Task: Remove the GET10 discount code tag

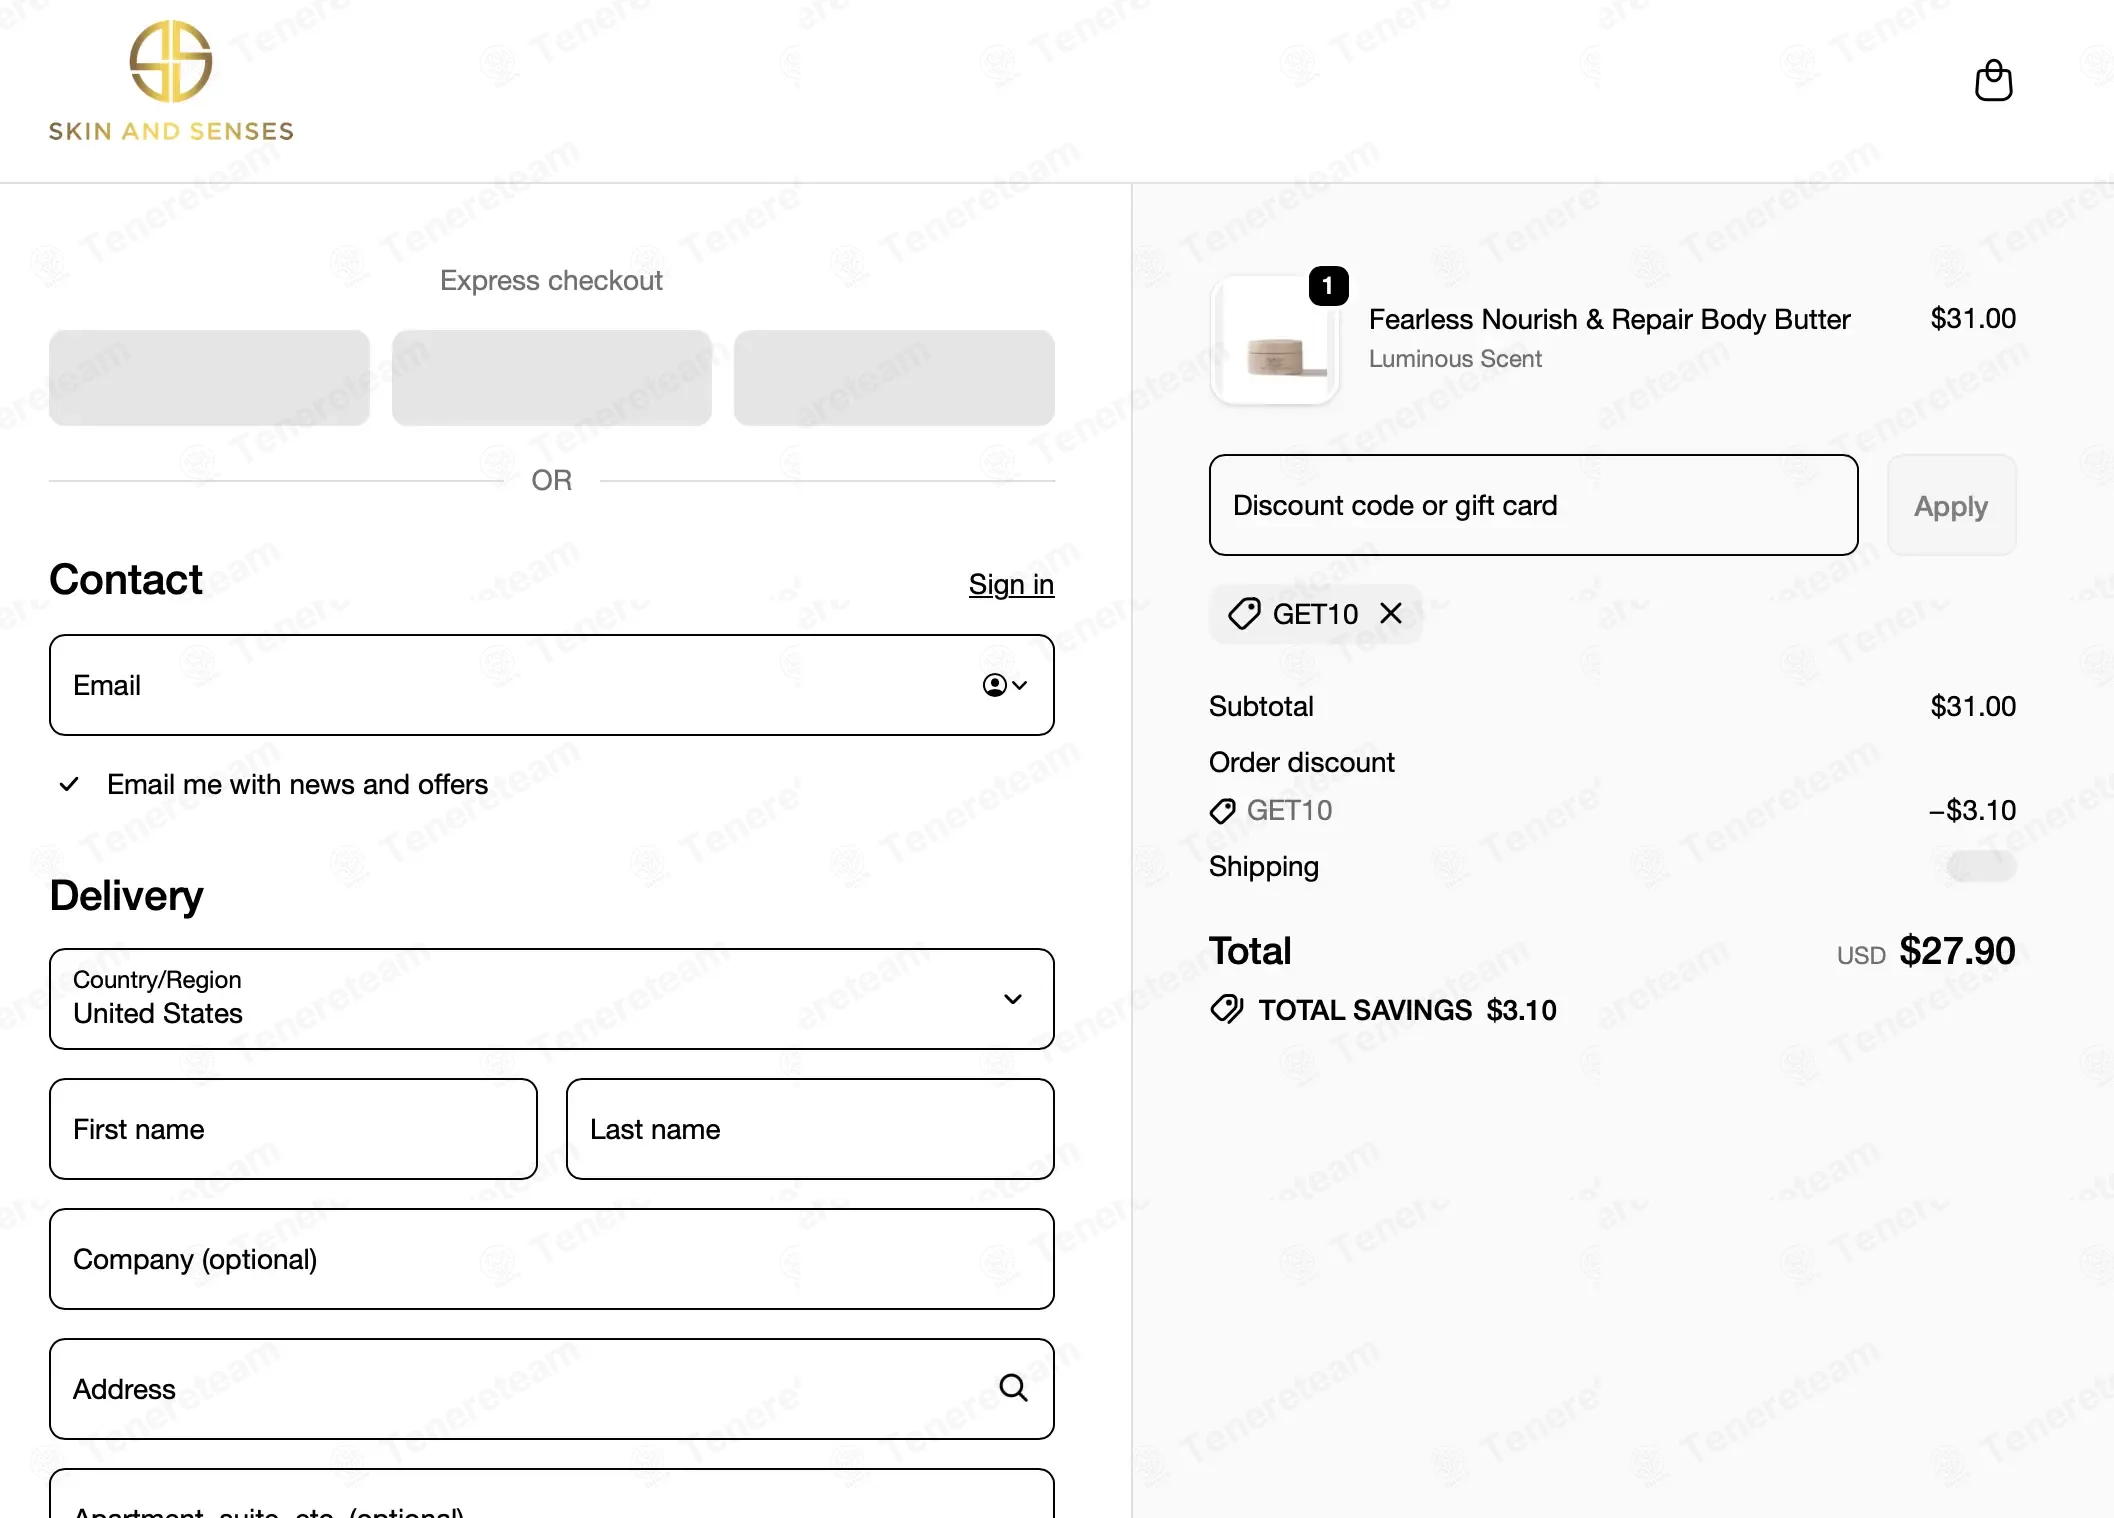Action: point(1391,613)
